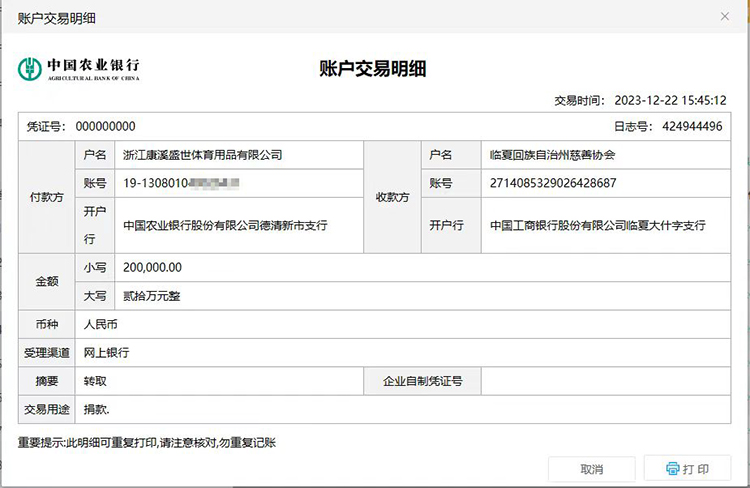Click the 打印 print button
Screen dimensions: 750x488
tap(687, 468)
